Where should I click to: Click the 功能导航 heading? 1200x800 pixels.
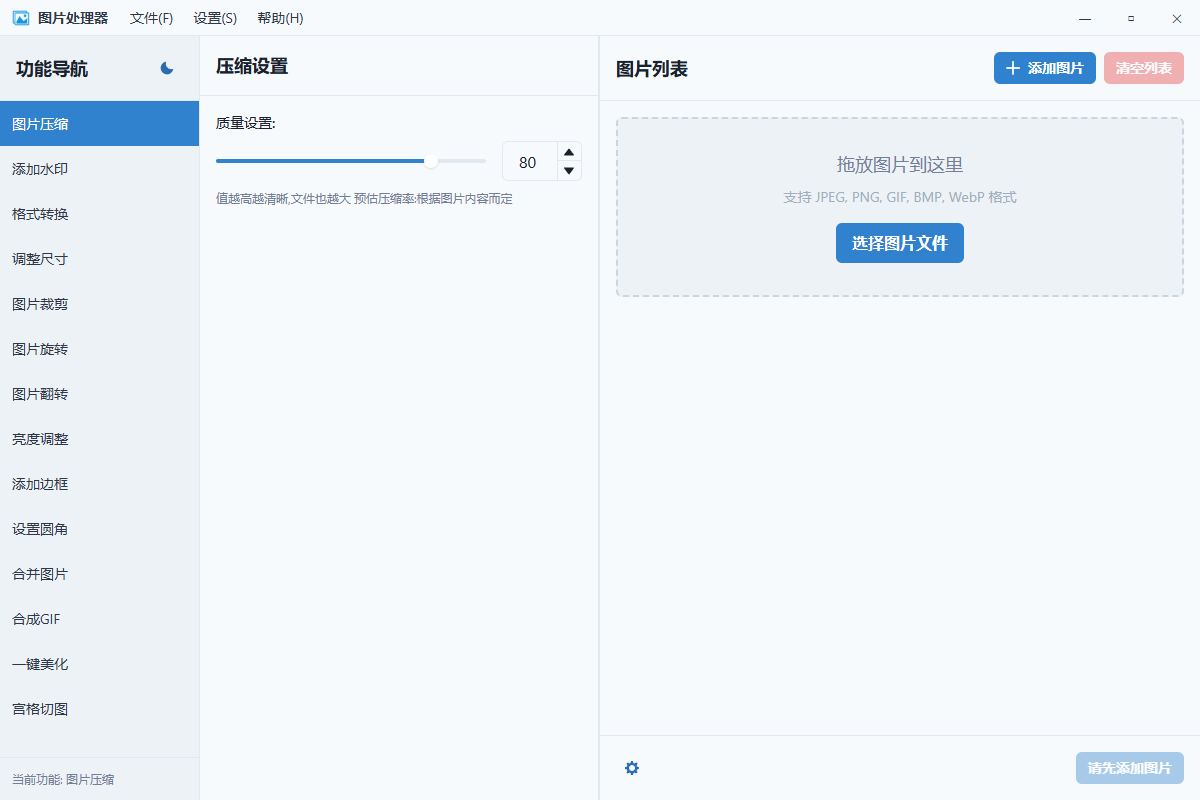point(52,69)
